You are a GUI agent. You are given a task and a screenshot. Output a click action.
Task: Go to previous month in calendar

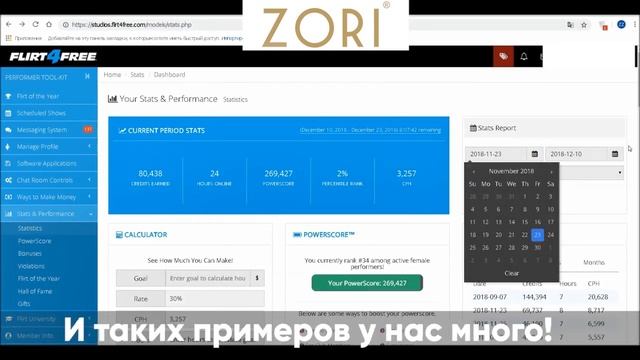473,172
